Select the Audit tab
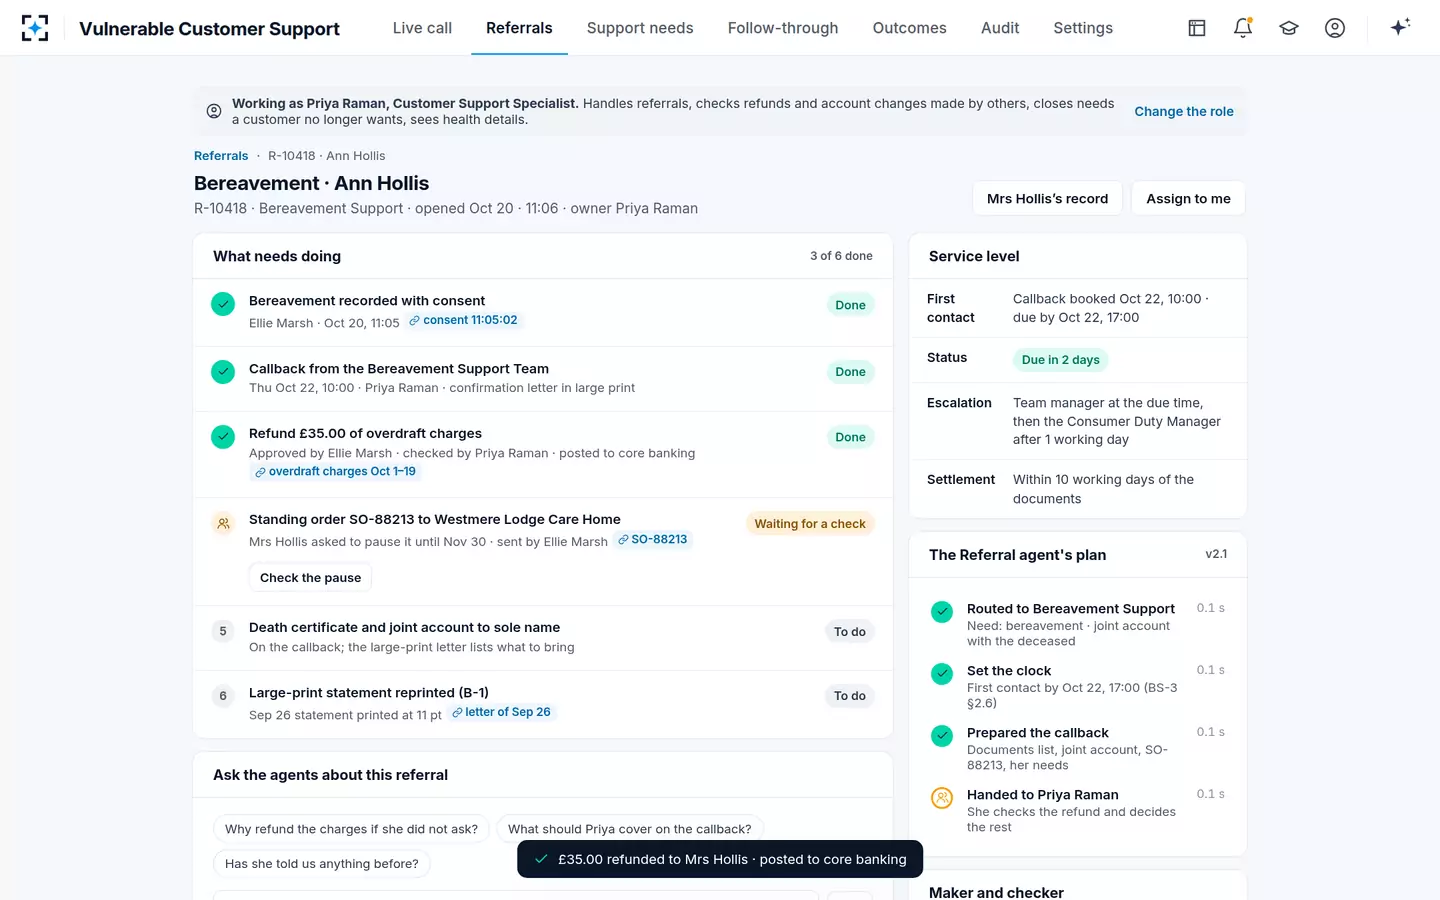This screenshot has width=1440, height=900. 1000,28
